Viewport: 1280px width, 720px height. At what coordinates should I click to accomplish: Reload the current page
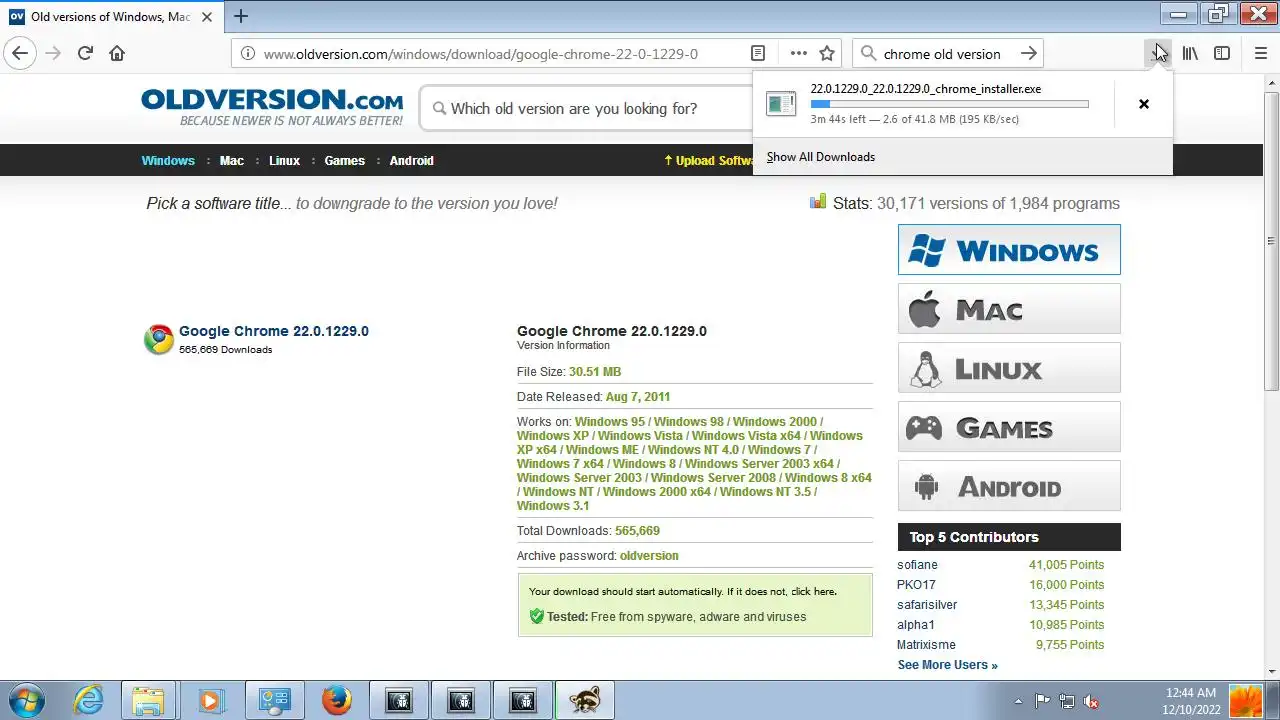pos(85,54)
